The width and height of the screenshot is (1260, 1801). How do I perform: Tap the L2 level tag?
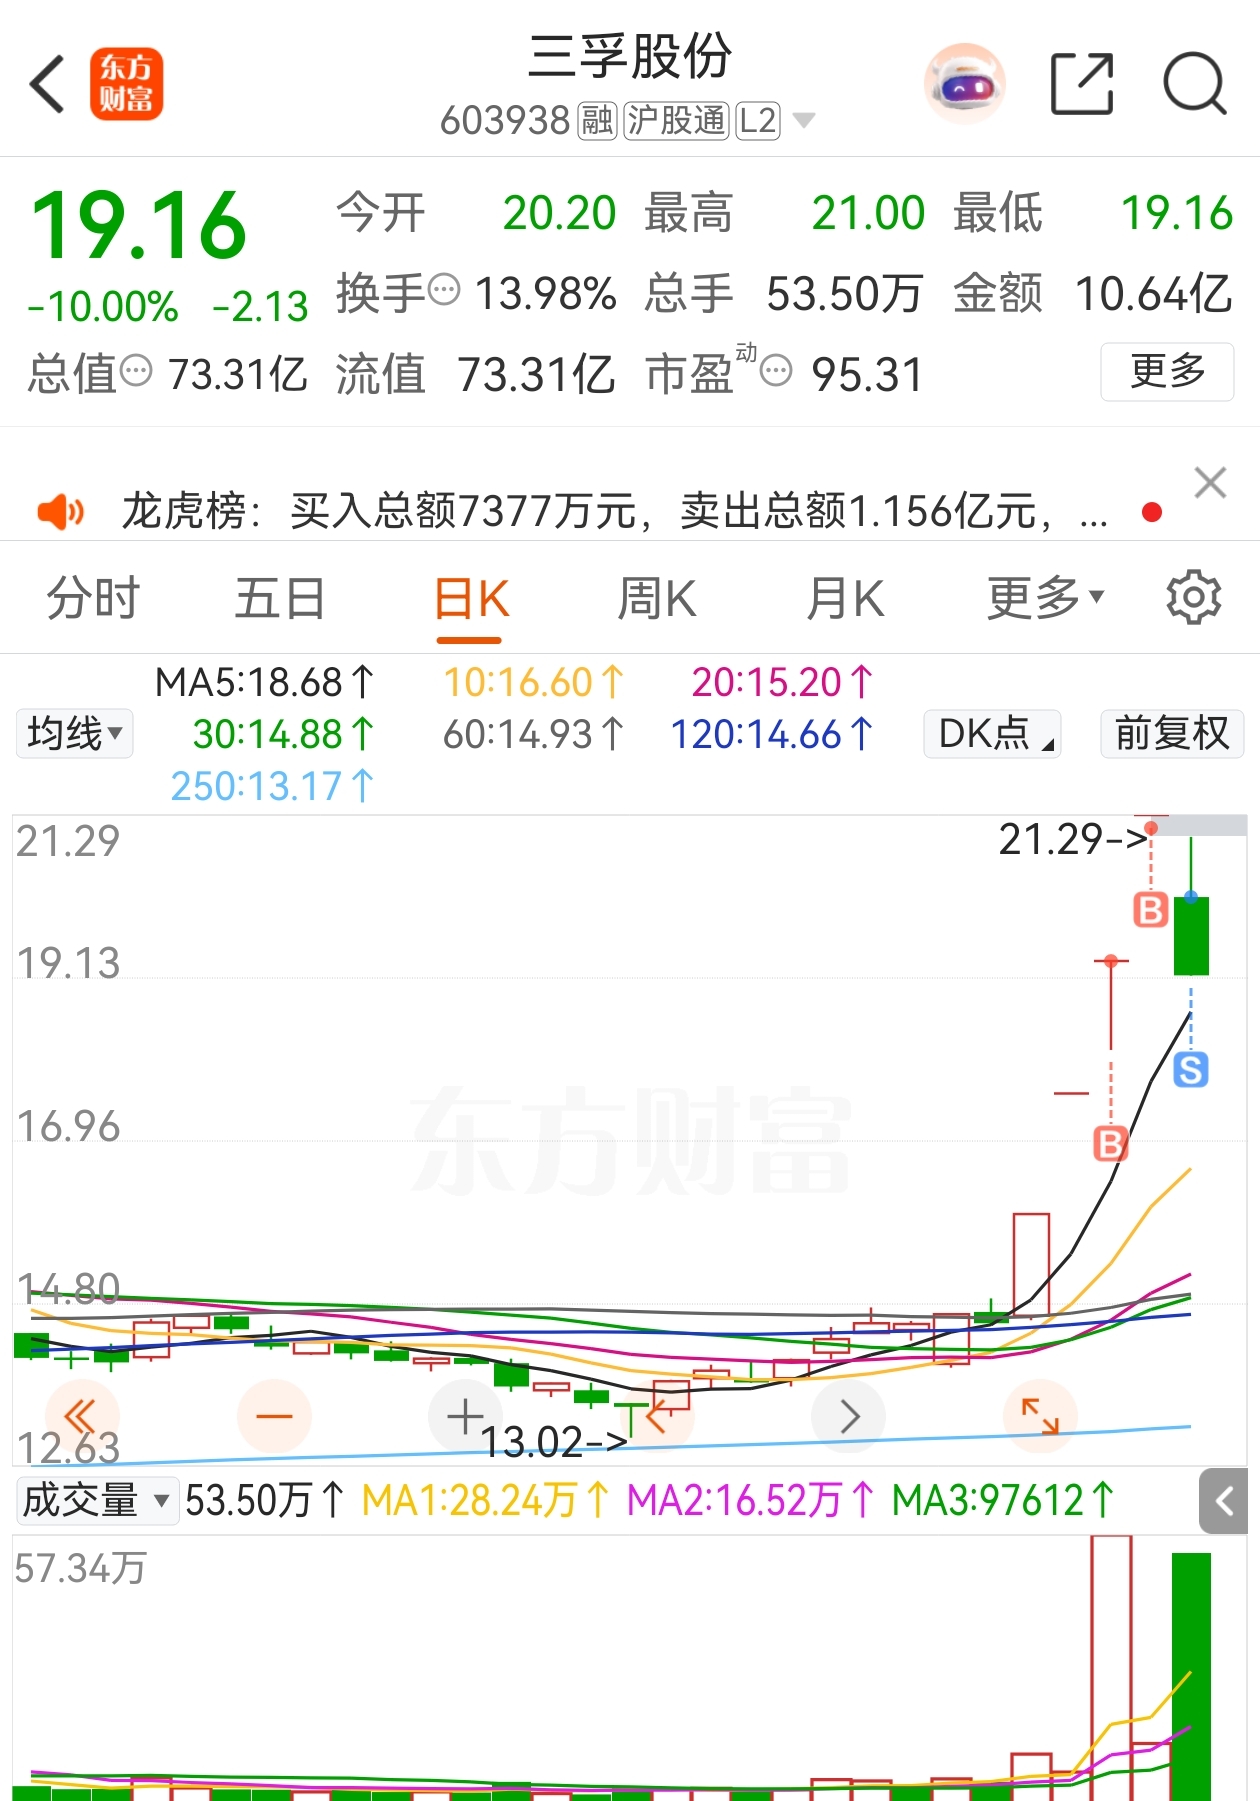point(758,121)
